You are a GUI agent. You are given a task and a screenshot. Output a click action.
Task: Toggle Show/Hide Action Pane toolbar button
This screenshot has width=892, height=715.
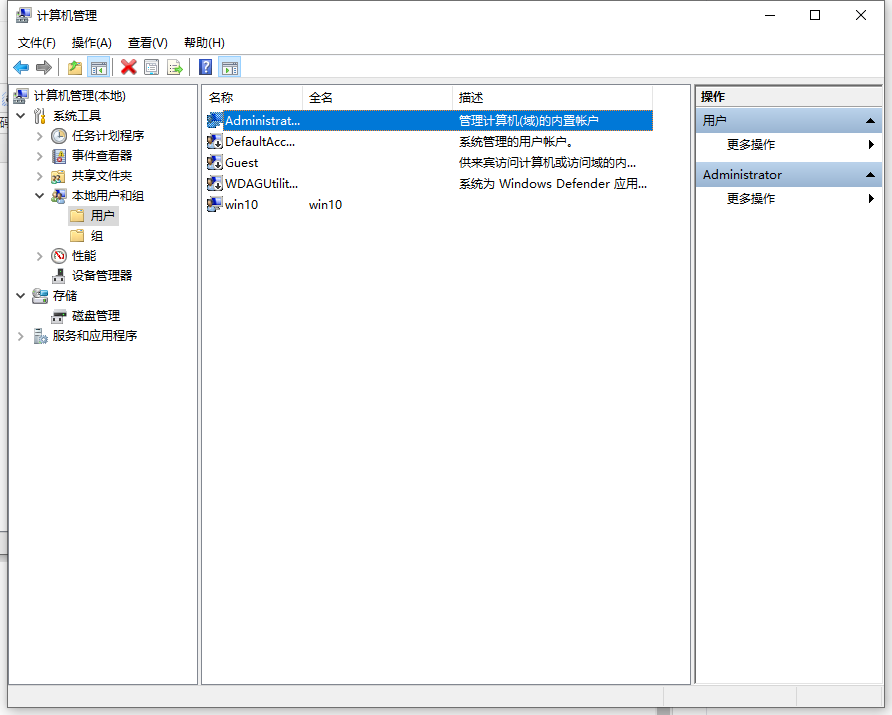(230, 67)
